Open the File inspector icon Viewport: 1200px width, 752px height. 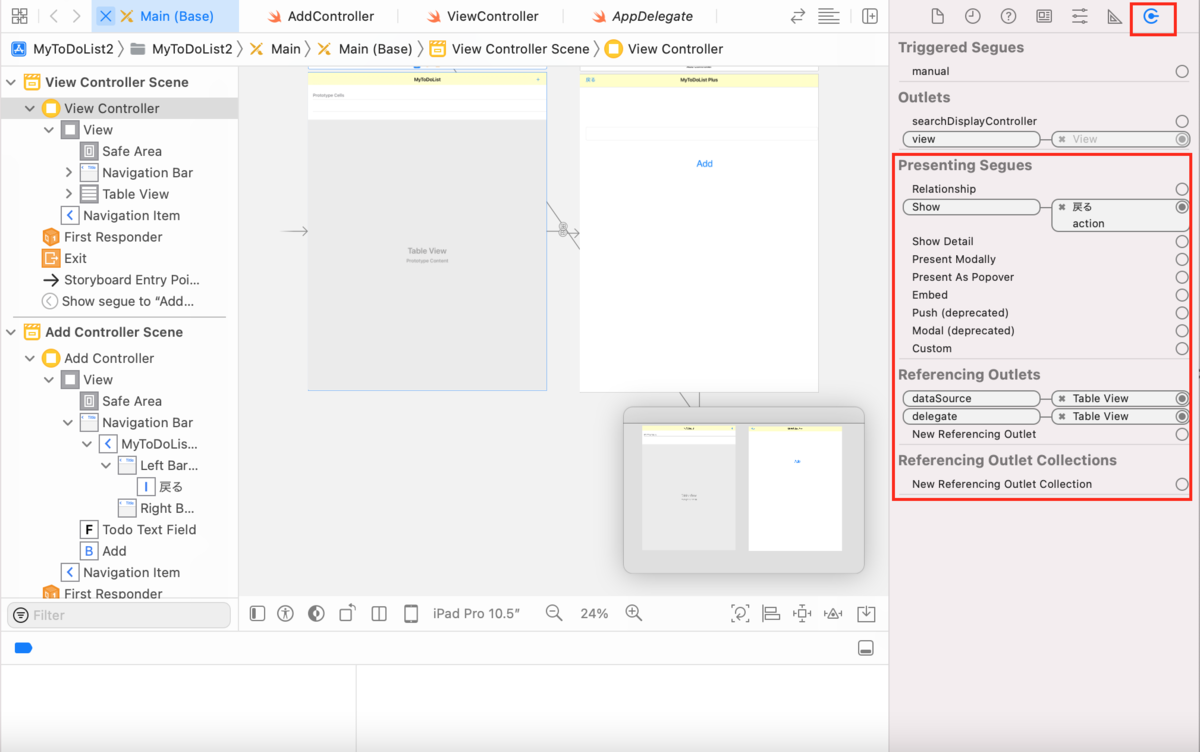[x=937, y=16]
